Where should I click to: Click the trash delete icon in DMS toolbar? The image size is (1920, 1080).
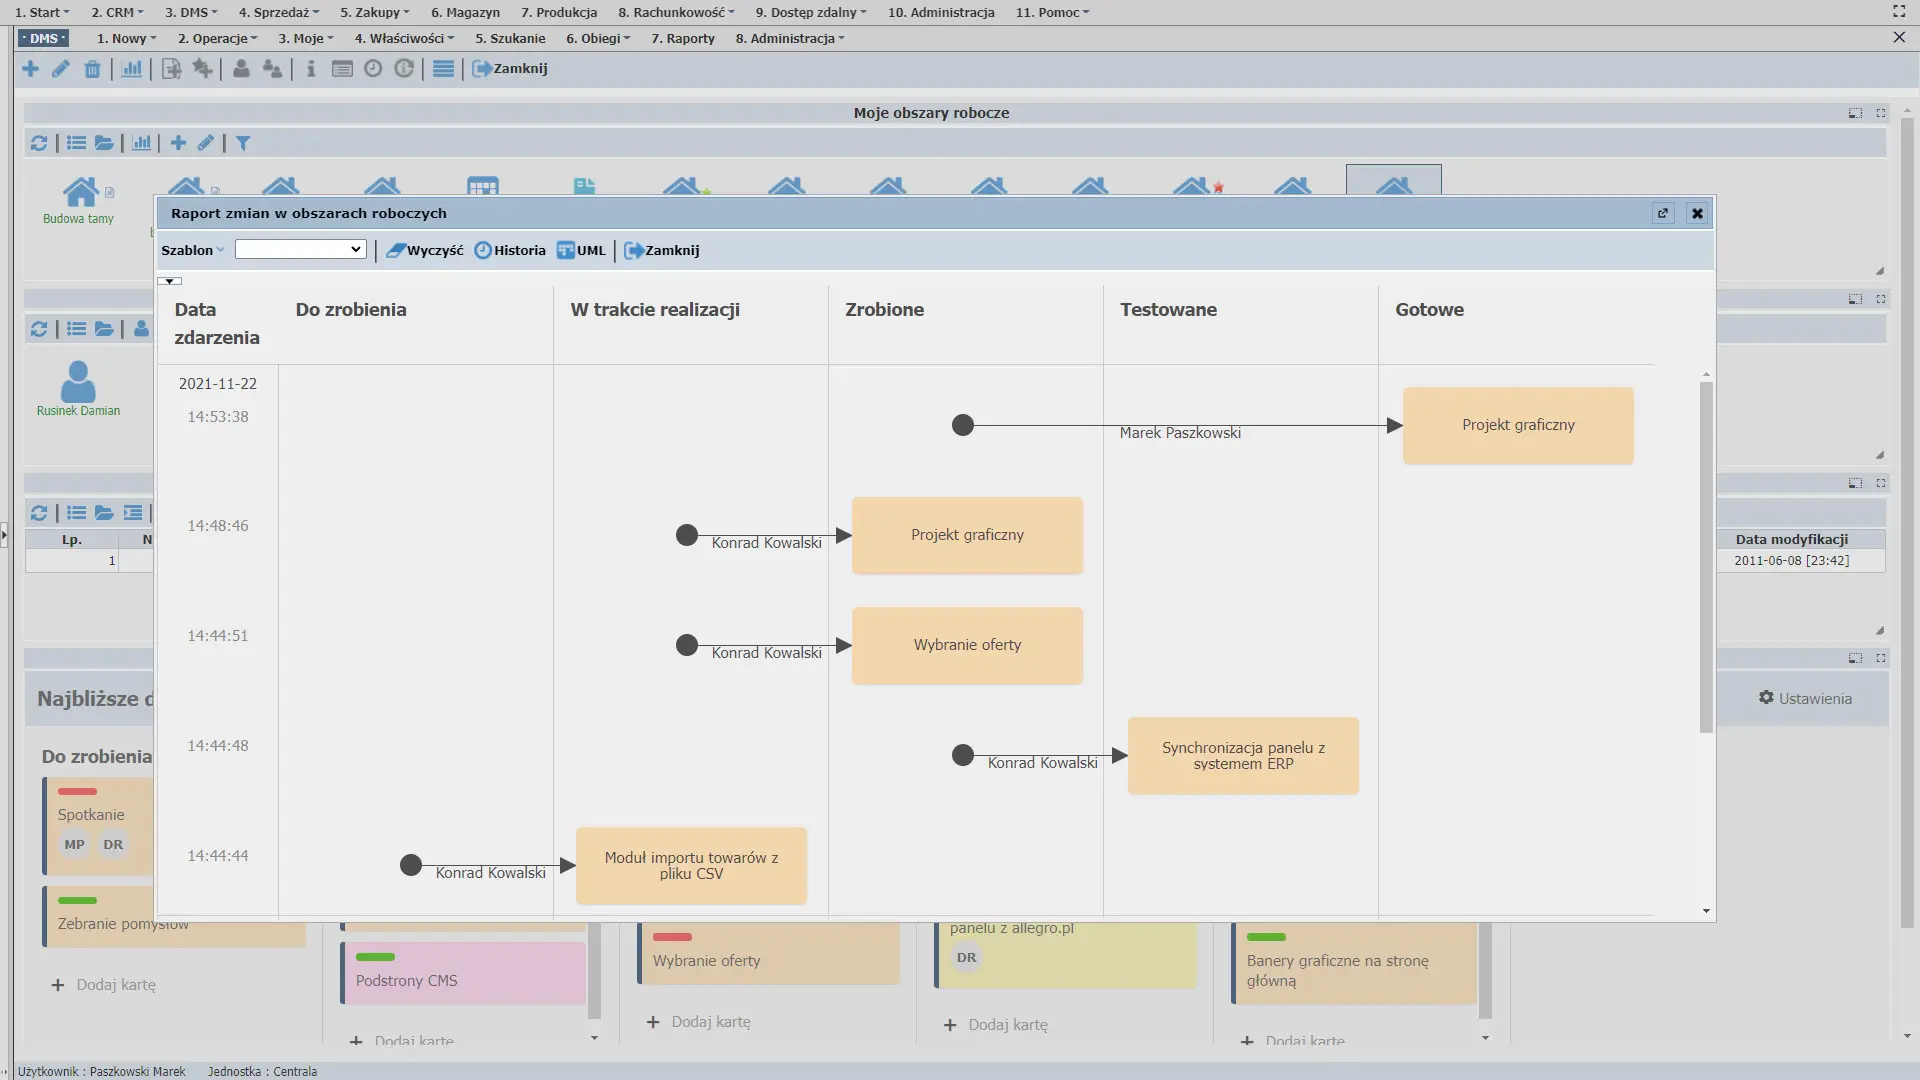click(x=92, y=69)
